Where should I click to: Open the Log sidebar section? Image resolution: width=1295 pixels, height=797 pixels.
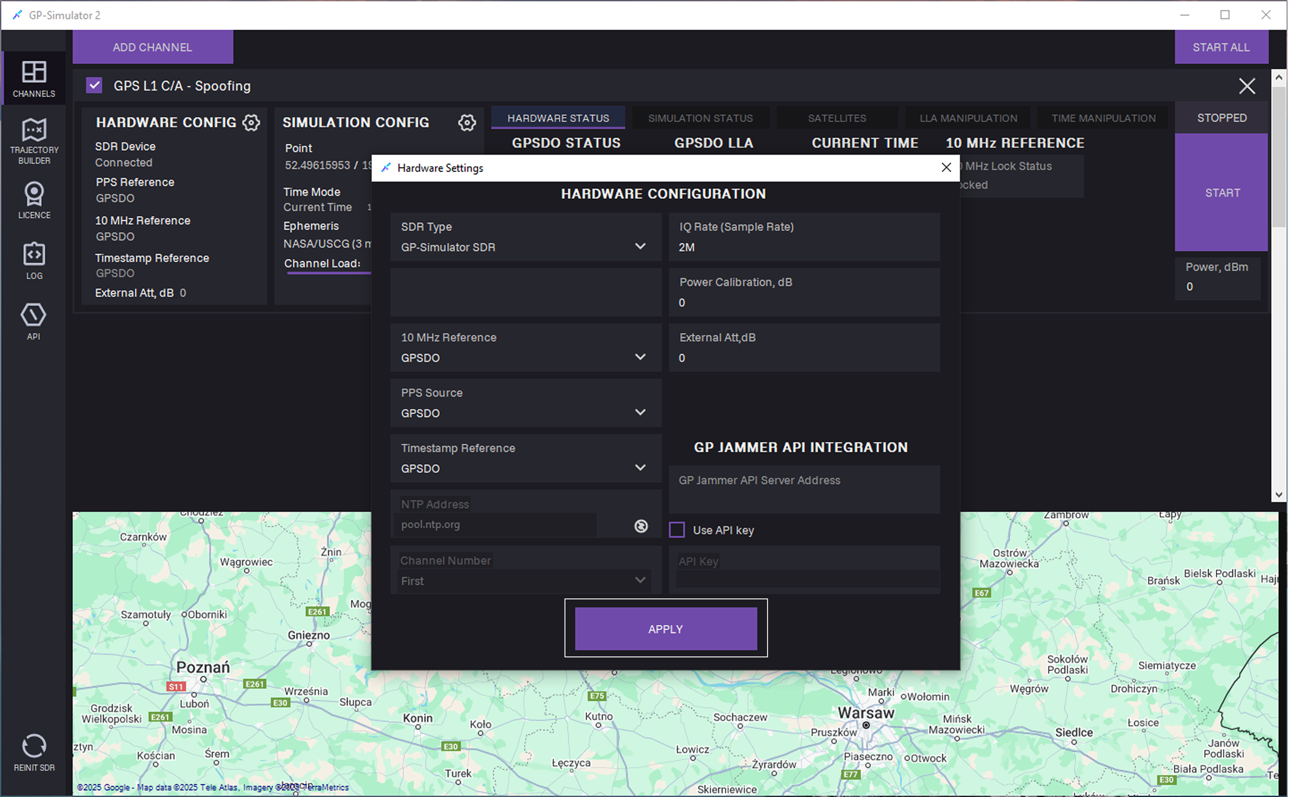pos(34,260)
